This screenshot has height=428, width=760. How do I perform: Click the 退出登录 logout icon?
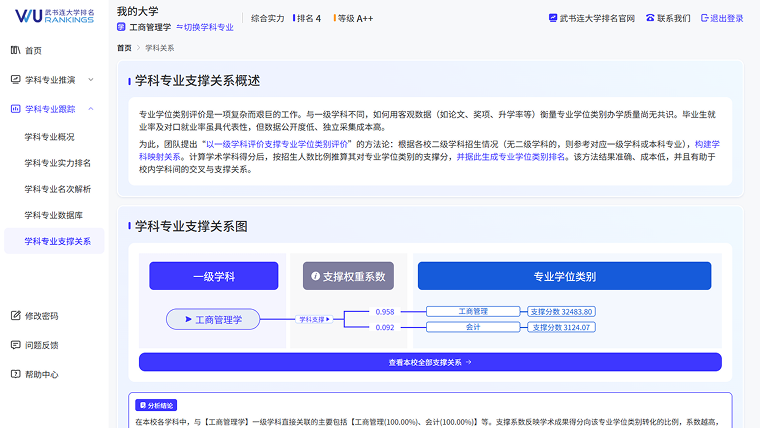click(x=705, y=18)
